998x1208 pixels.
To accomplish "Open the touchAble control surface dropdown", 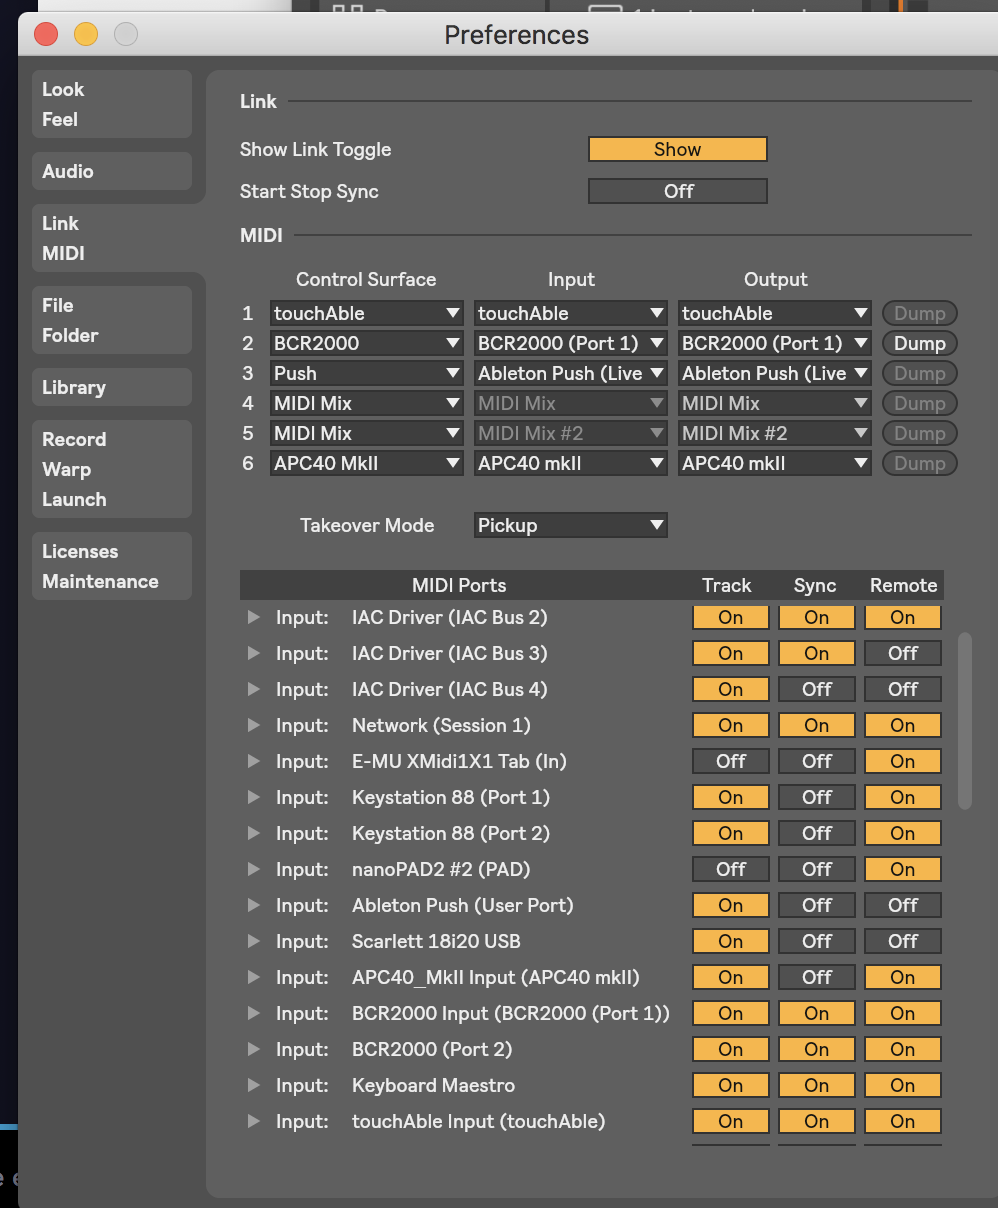I will tap(367, 313).
